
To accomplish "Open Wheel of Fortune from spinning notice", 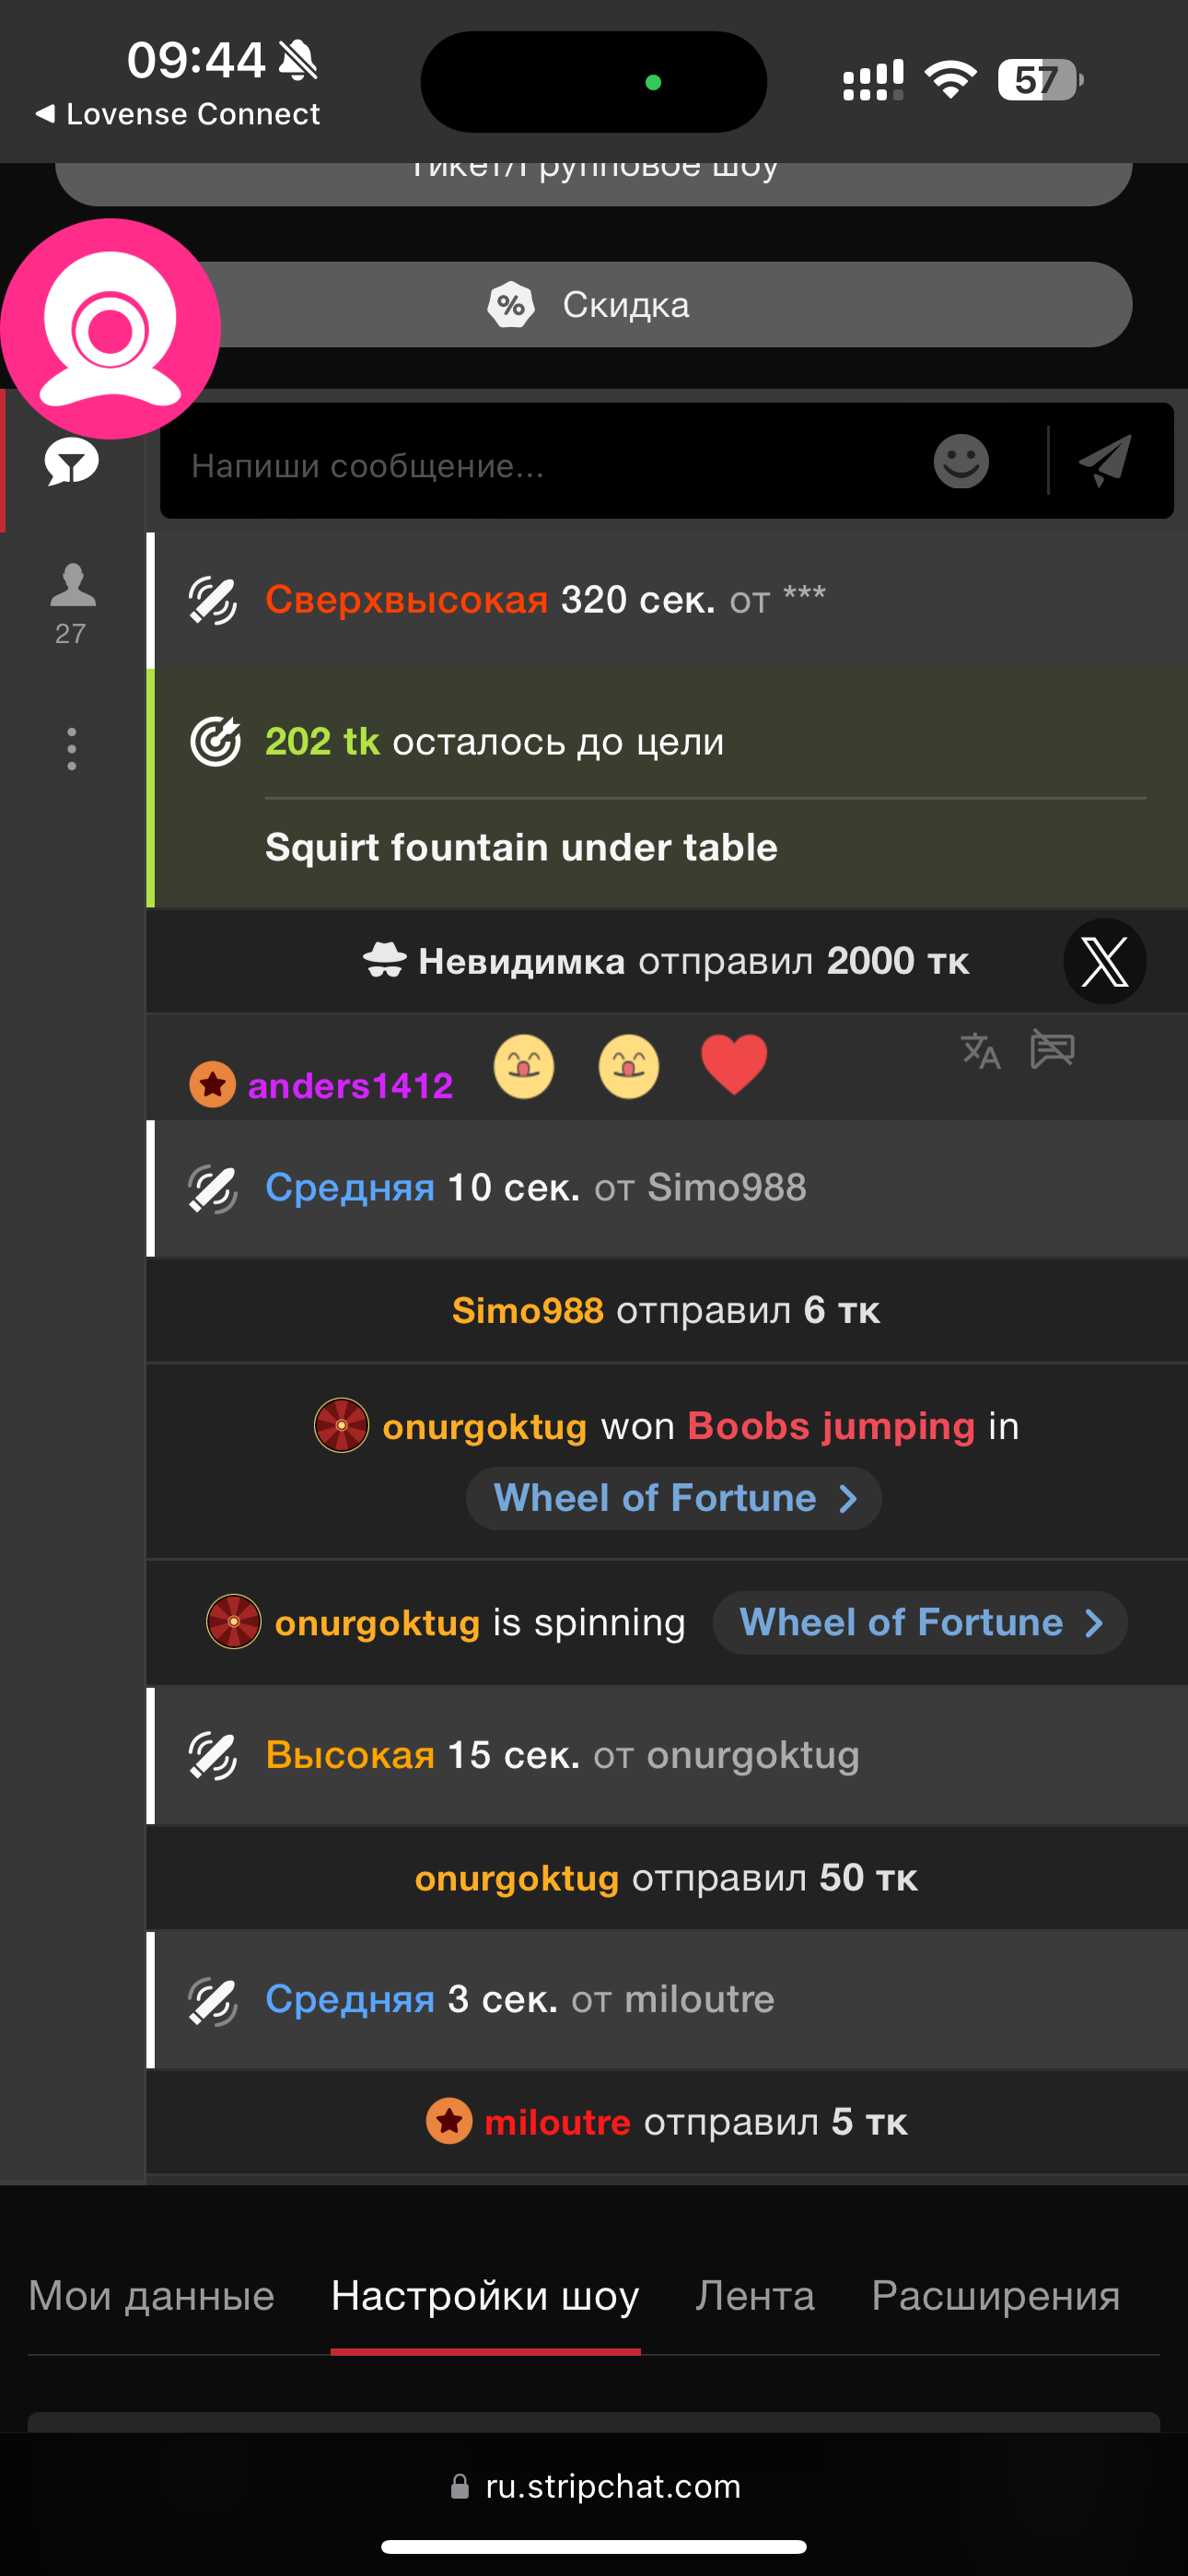I will click(919, 1622).
